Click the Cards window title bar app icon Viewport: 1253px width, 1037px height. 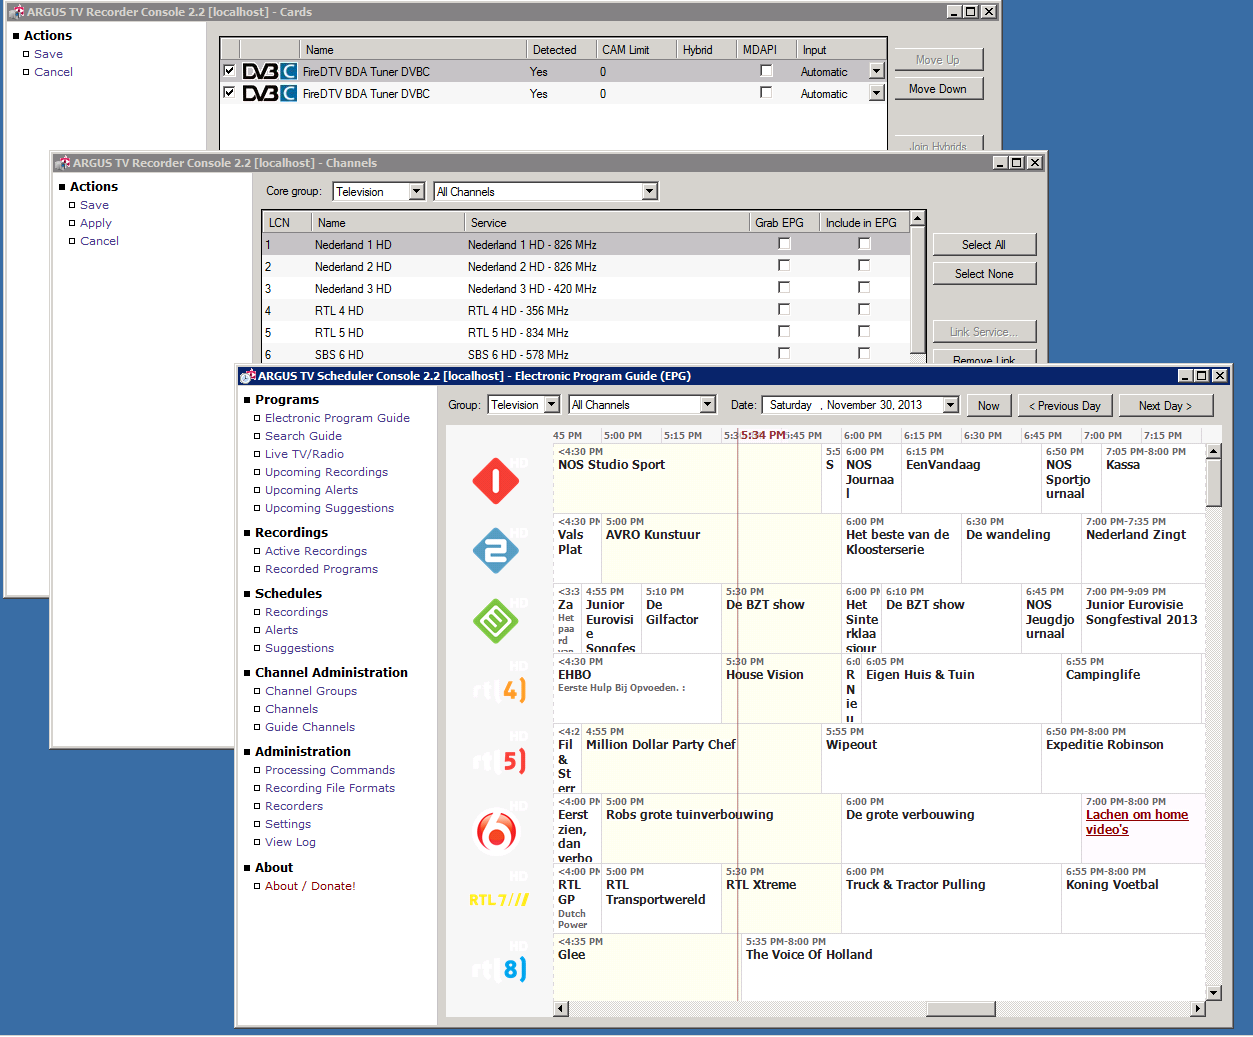[16, 12]
